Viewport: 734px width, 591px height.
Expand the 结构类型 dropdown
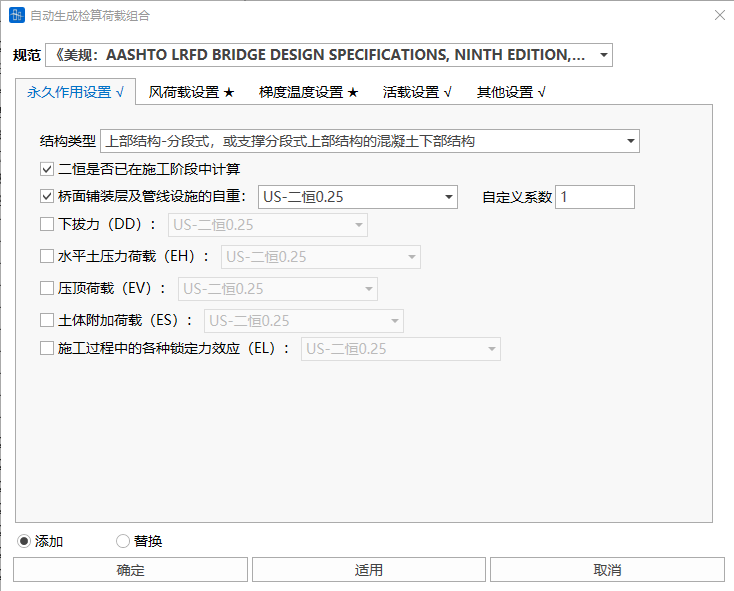point(370,141)
